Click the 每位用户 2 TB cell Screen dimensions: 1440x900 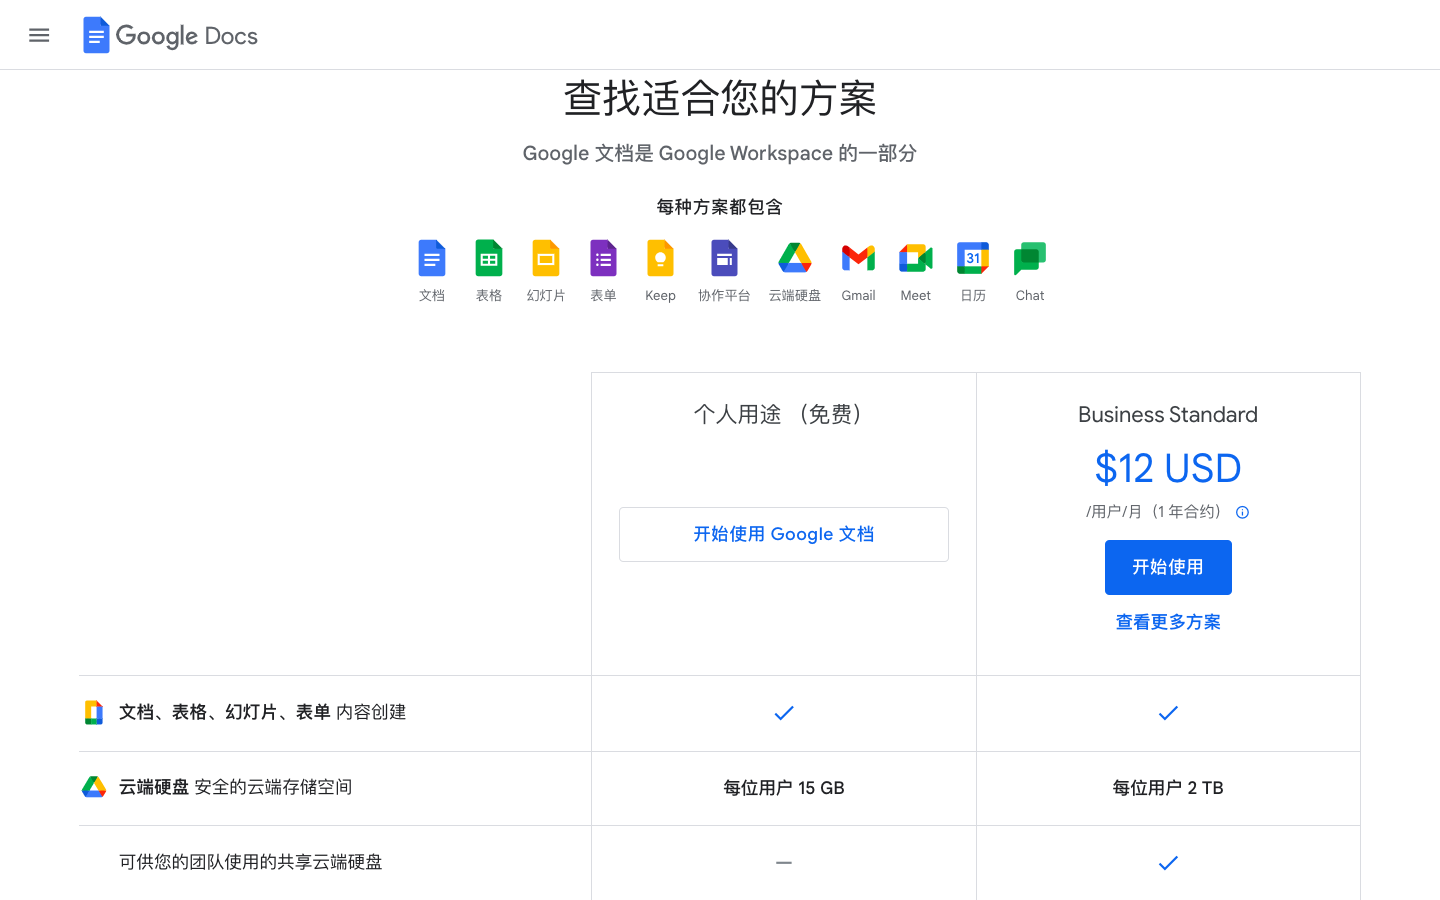point(1168,788)
